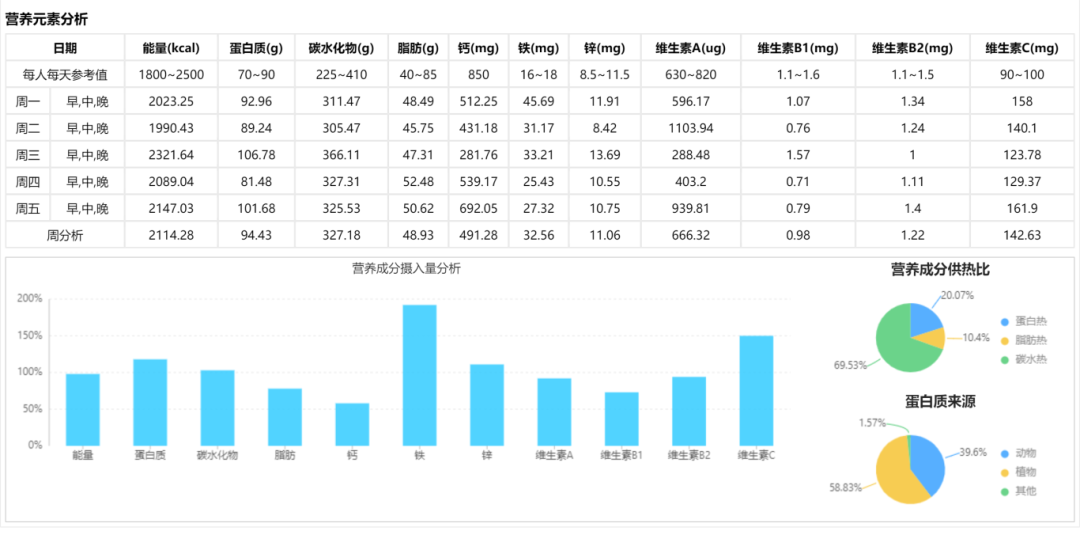This screenshot has width=1080, height=546.
Task: Click 早,中,晚 in the 周三 row
Action: (87, 155)
